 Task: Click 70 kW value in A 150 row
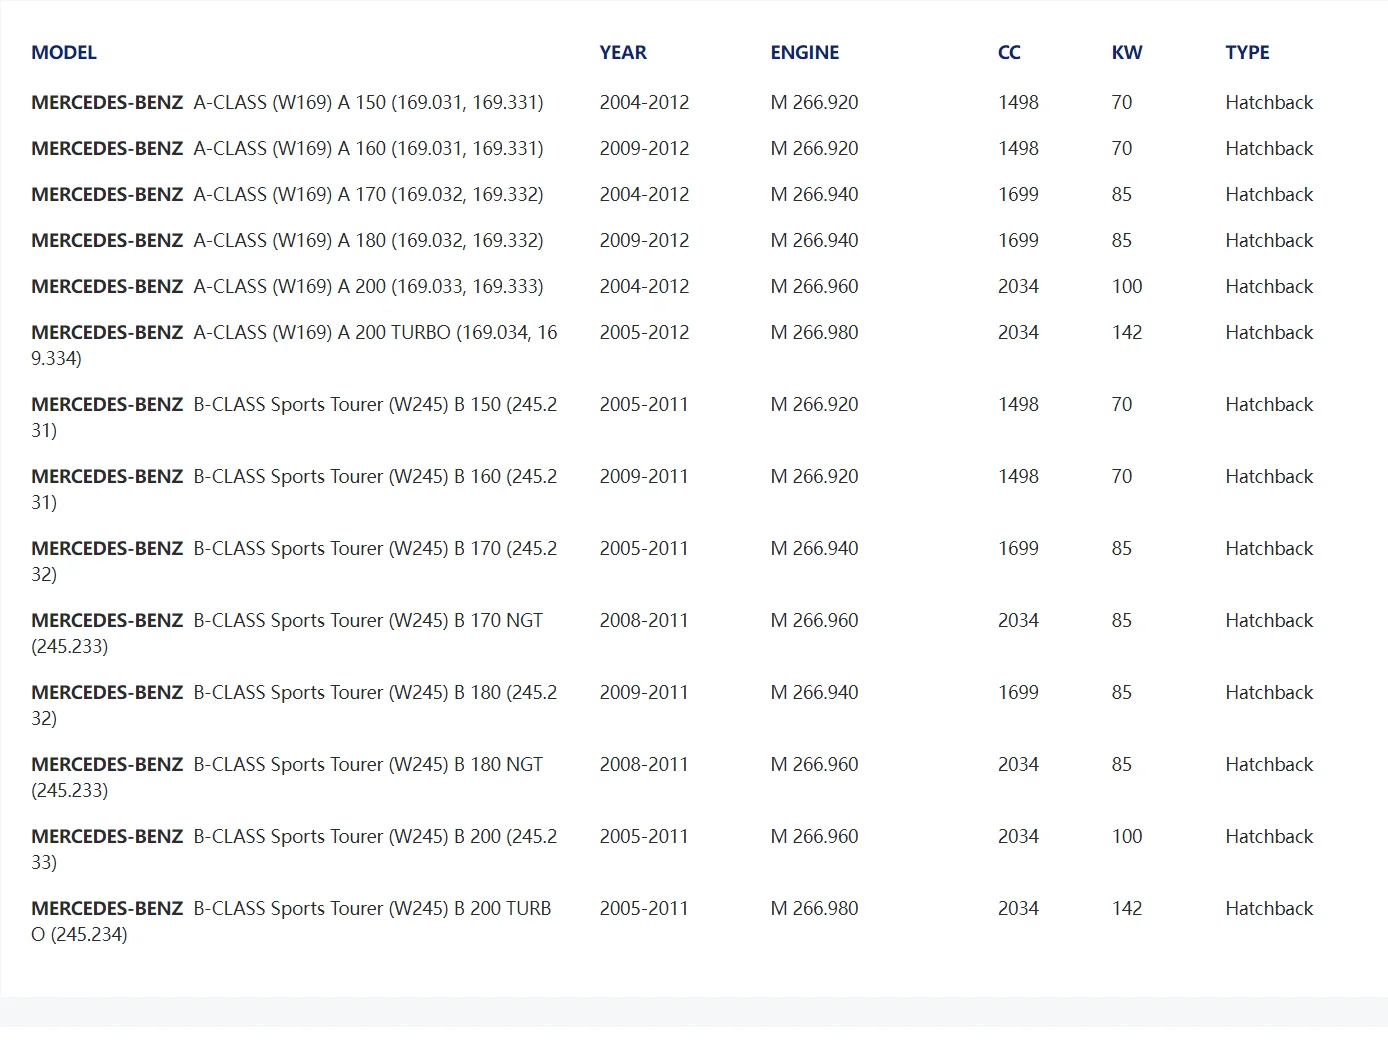click(1122, 102)
